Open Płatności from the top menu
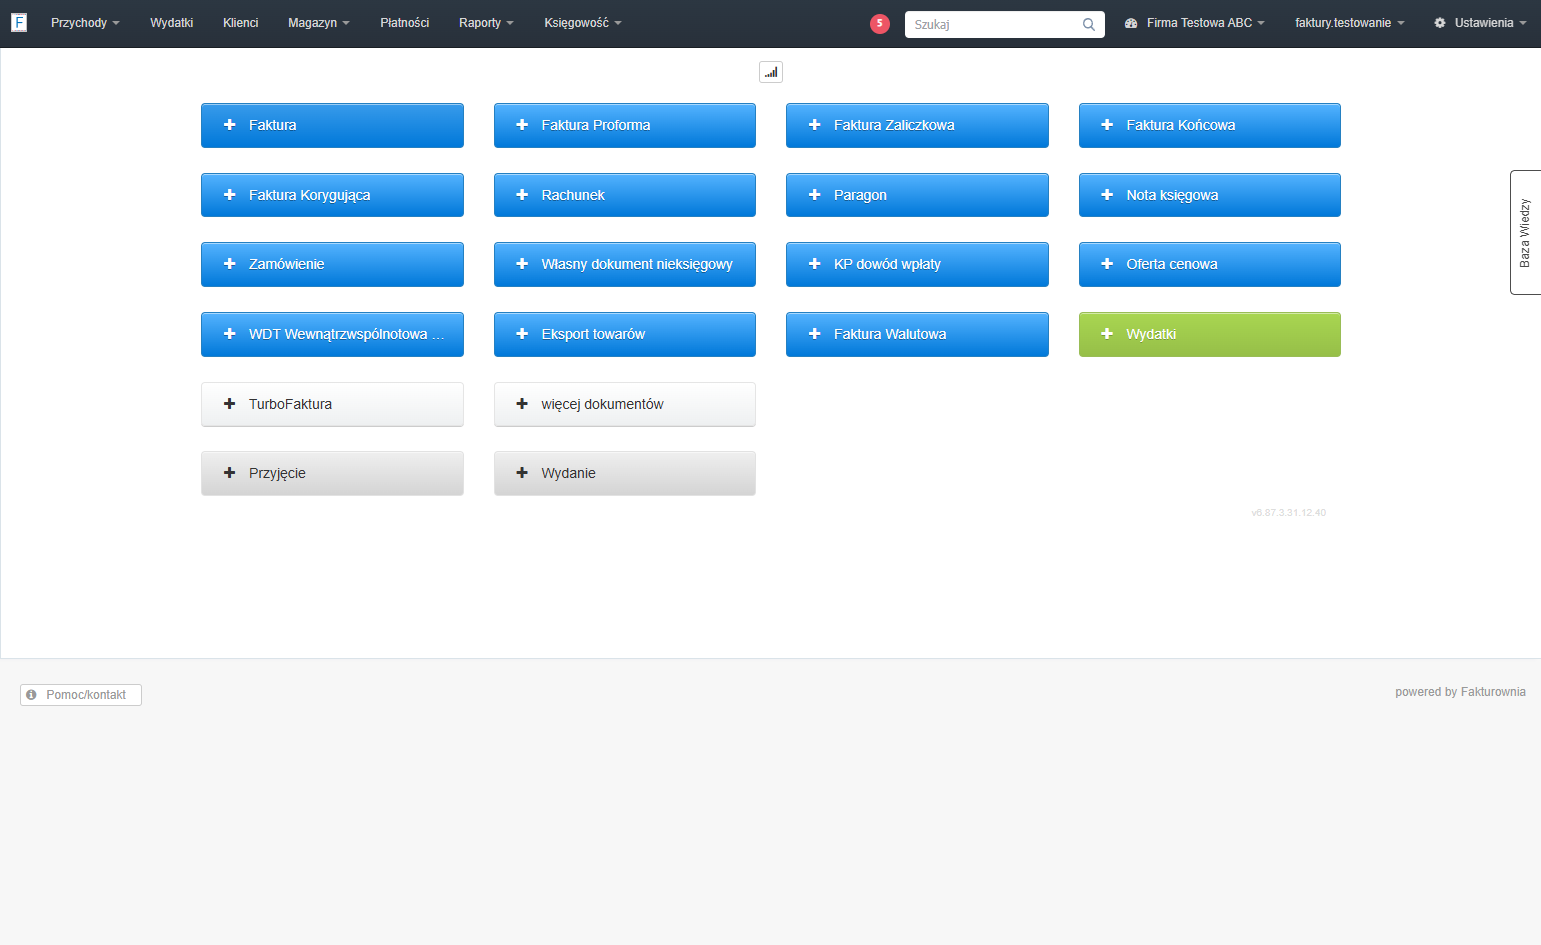Image resolution: width=1541 pixels, height=945 pixels. [405, 23]
